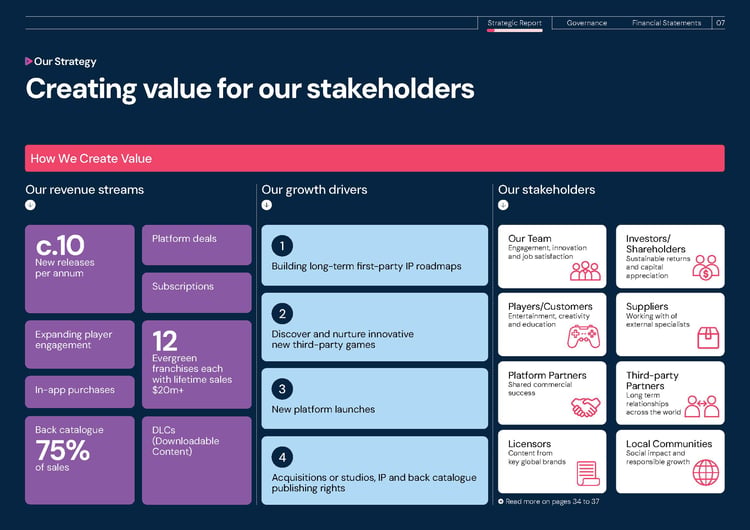The height and width of the screenshot is (530, 750).
Task: Click the handshake icon in Platform Partners
Action: [x=585, y=407]
